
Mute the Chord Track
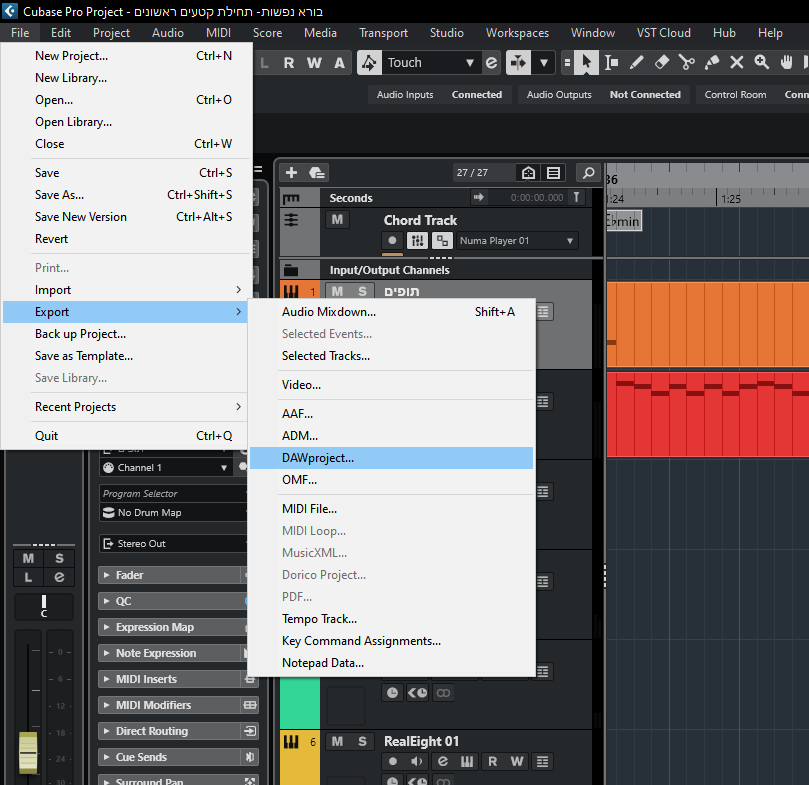pos(337,220)
